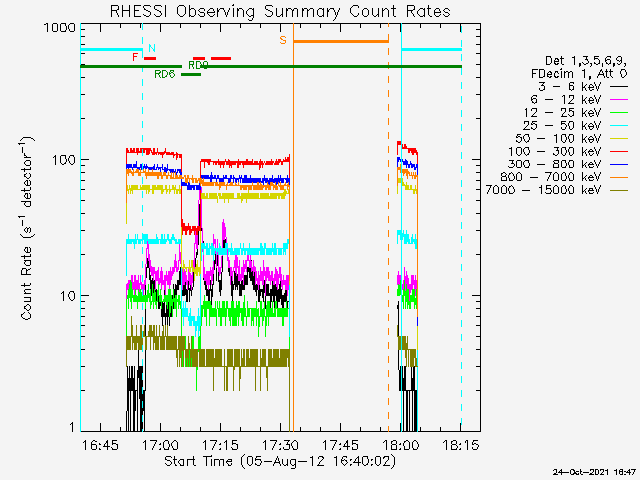This screenshot has width=640, height=480.
Task: Select the '12 - 25 keV' legend label
Action: (562, 112)
